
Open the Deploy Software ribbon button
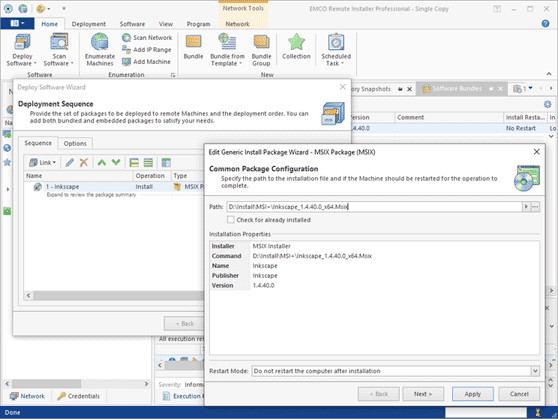[x=22, y=49]
